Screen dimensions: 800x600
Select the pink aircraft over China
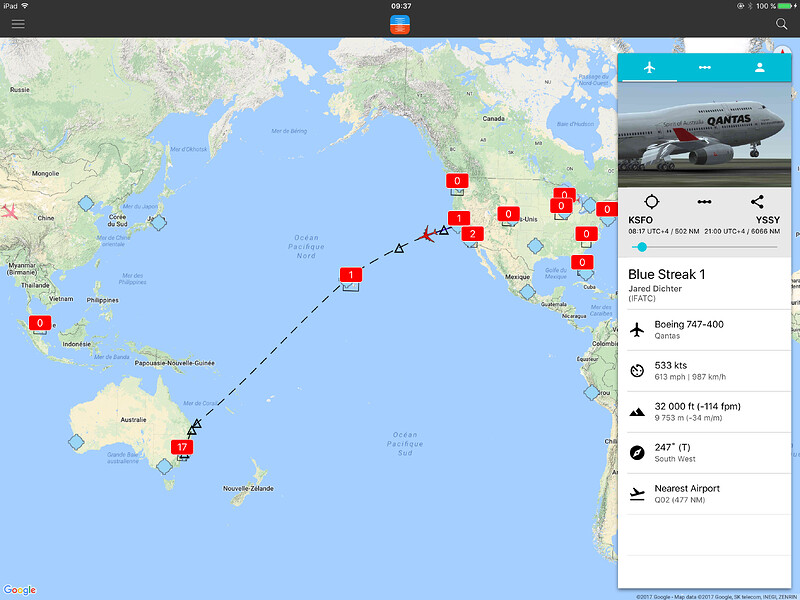pyautogui.click(x=9, y=211)
